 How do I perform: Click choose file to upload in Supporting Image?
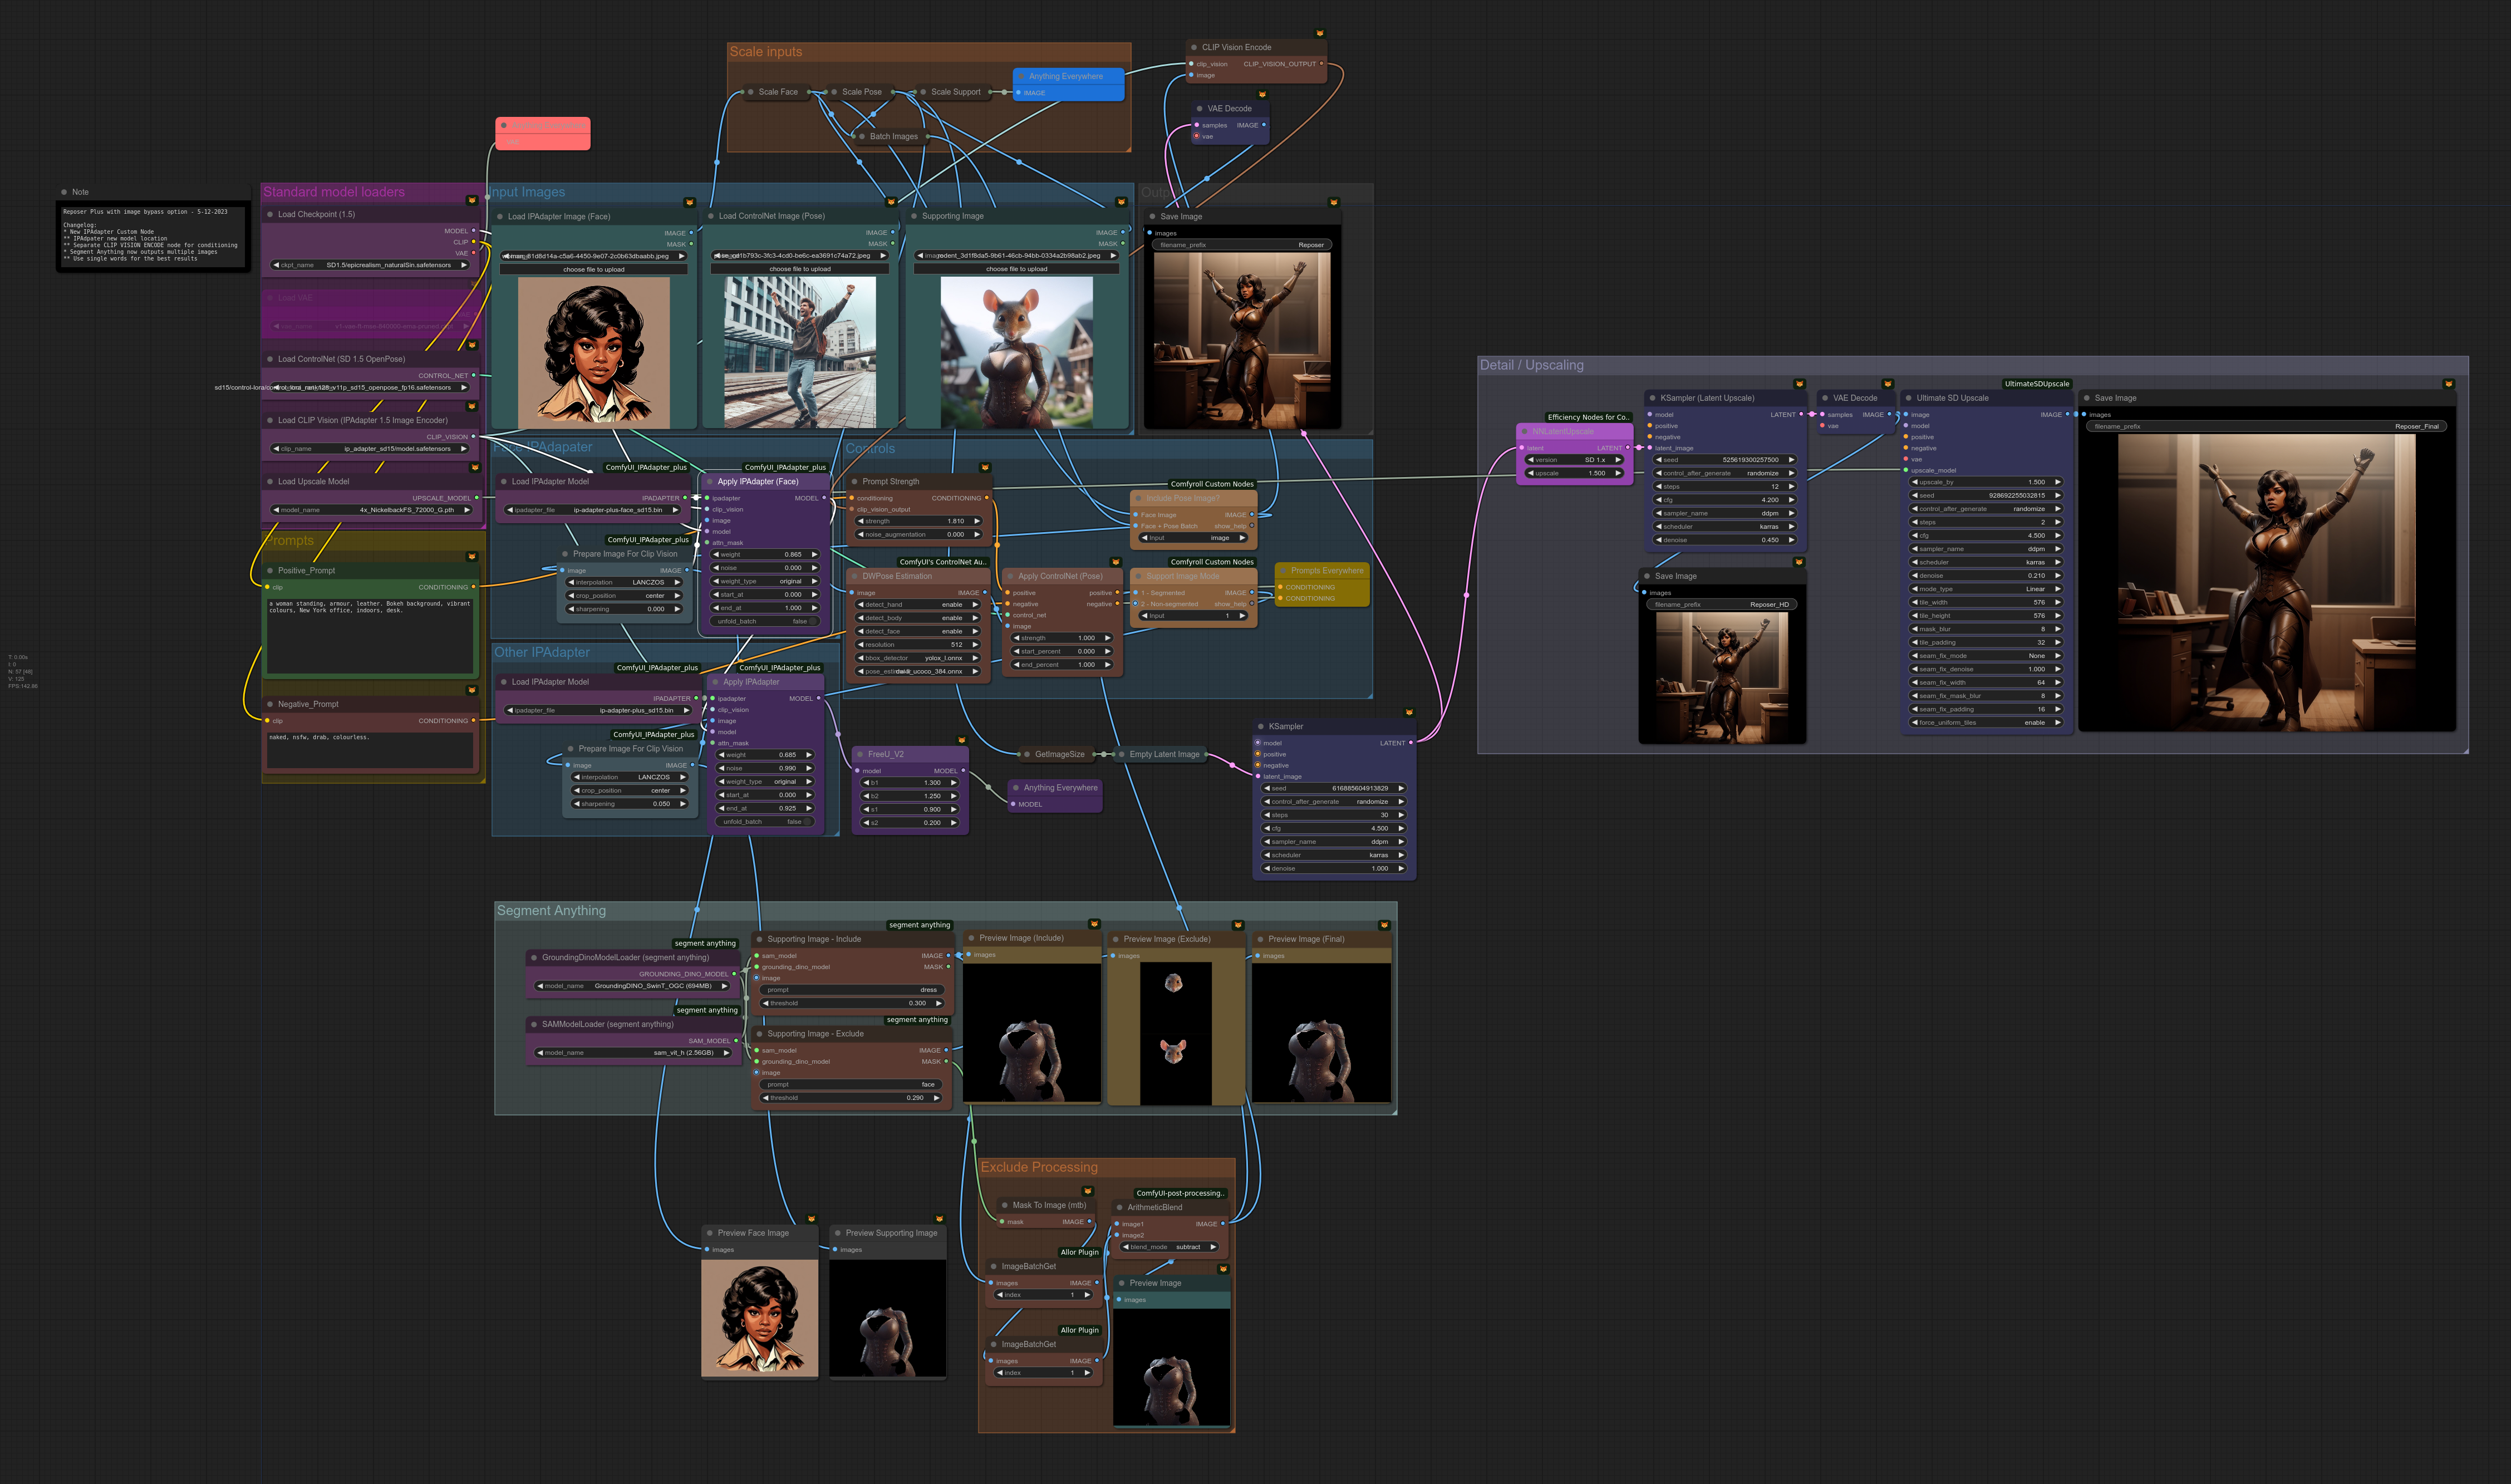tap(1016, 269)
